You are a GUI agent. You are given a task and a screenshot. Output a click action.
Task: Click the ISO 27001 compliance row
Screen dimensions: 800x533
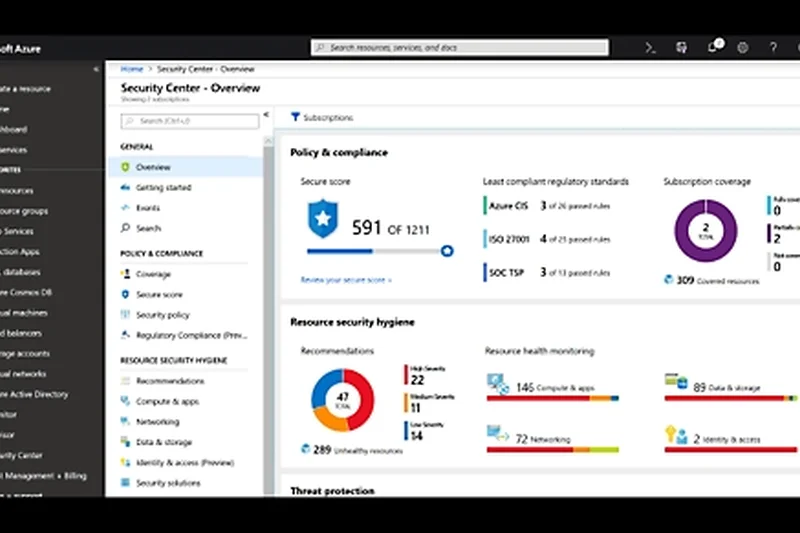(546, 239)
